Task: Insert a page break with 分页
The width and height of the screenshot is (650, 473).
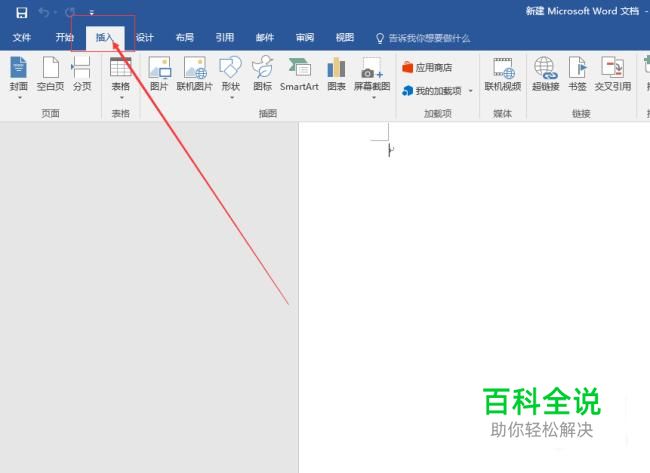Action: click(x=82, y=74)
